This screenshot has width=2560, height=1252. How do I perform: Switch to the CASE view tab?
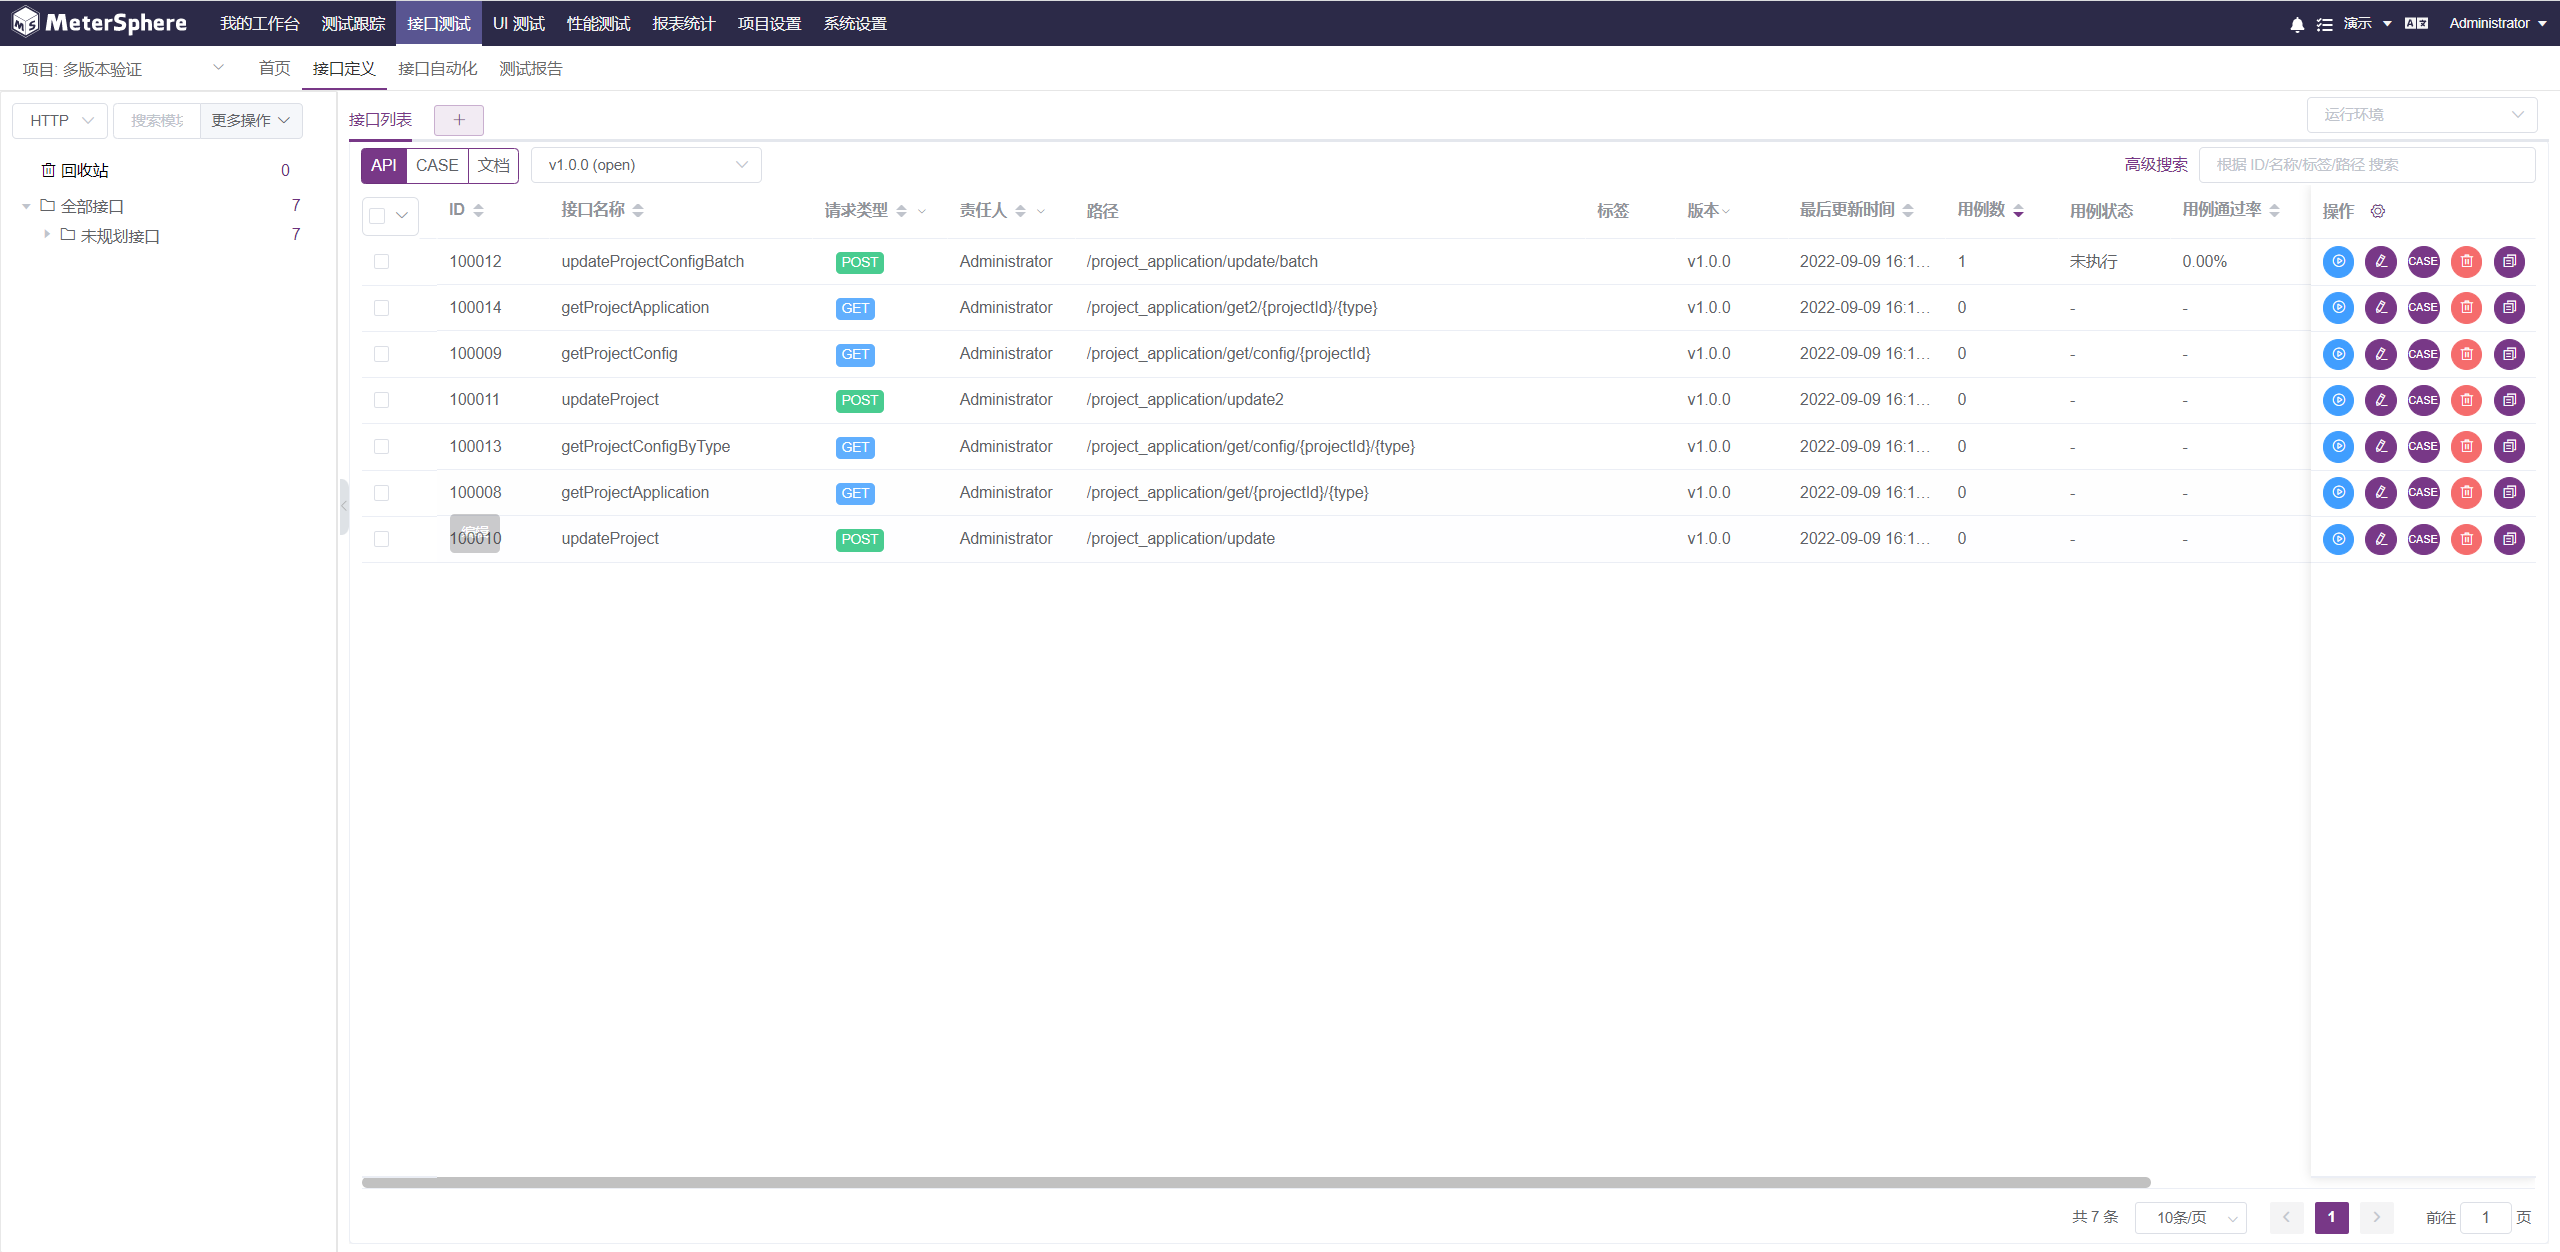(x=437, y=165)
